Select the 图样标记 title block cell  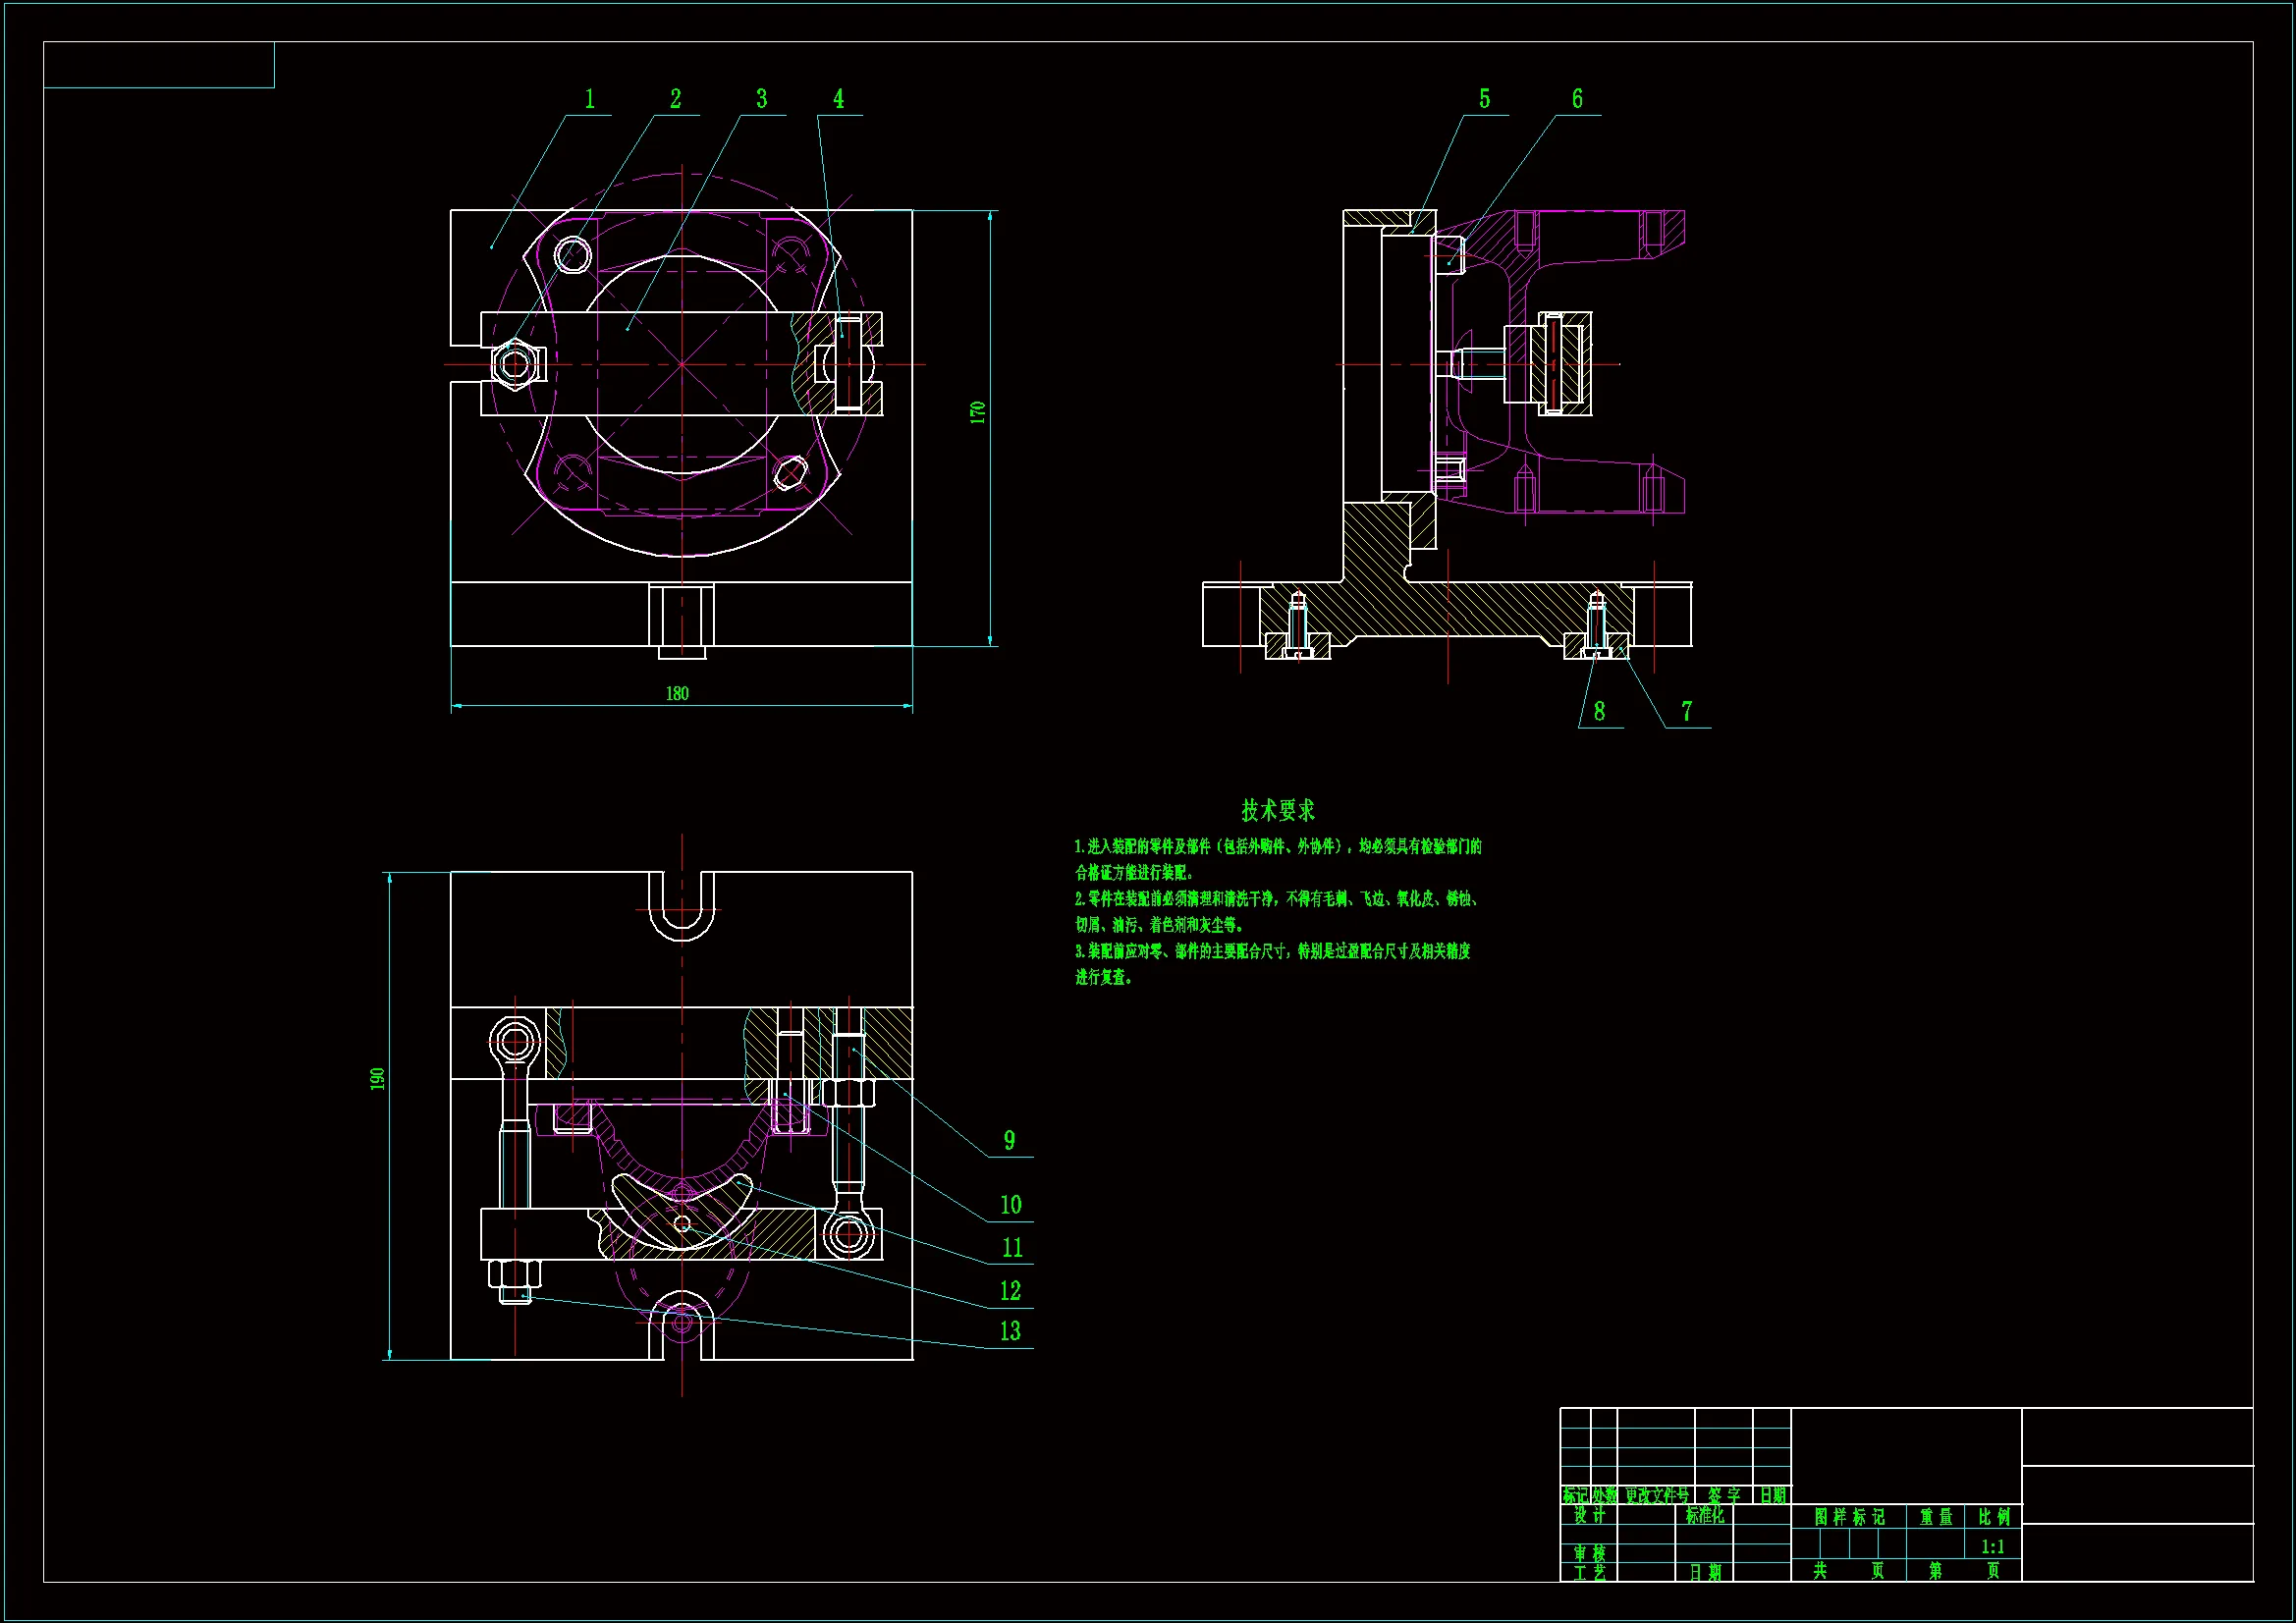click(x=1849, y=1517)
